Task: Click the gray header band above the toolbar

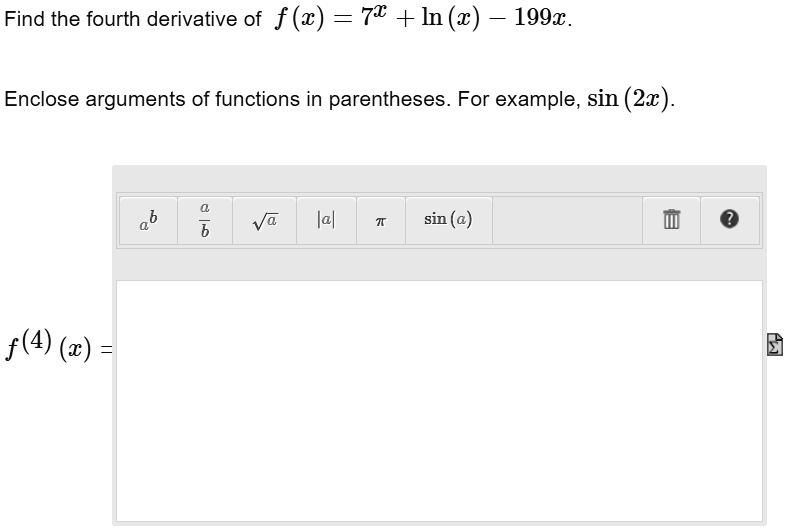Action: click(439, 179)
